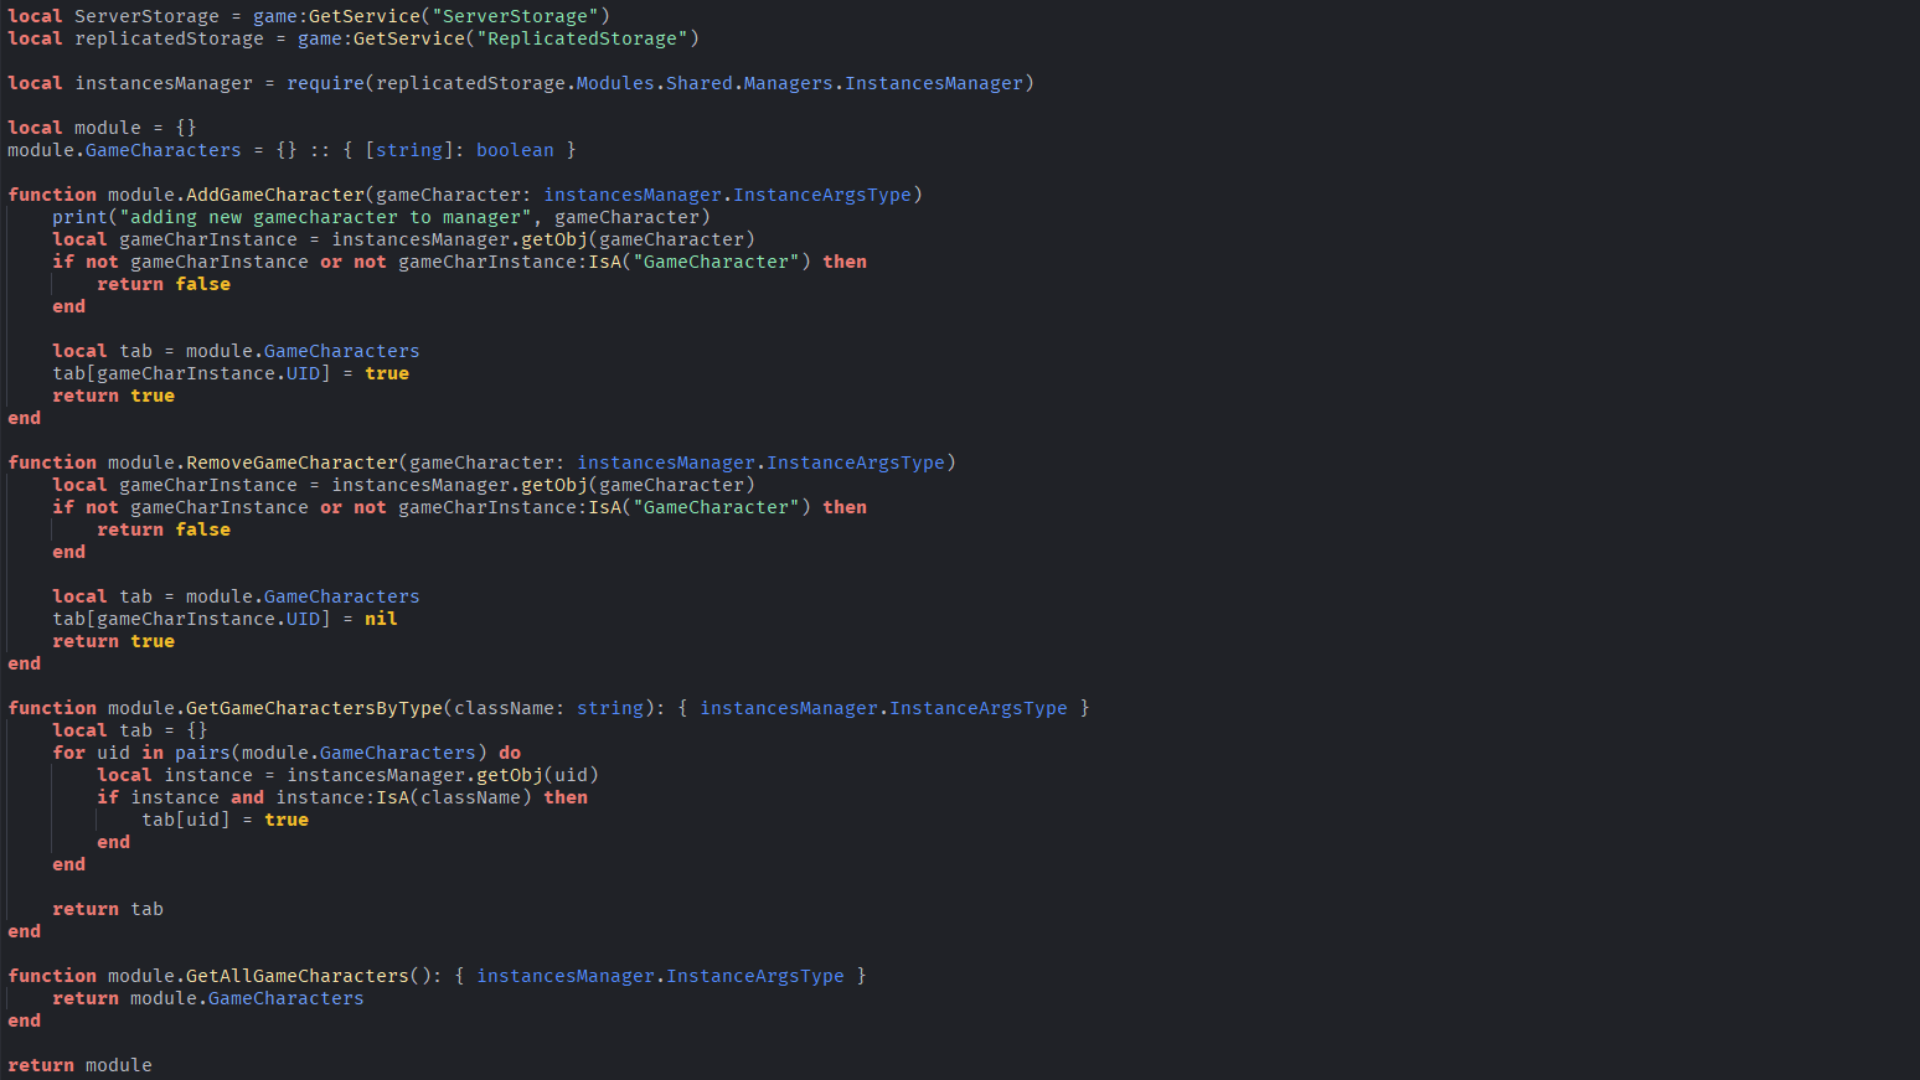Click the RemoveGameCharacter function name
Screen dimensions: 1920x1080
tap(292, 463)
